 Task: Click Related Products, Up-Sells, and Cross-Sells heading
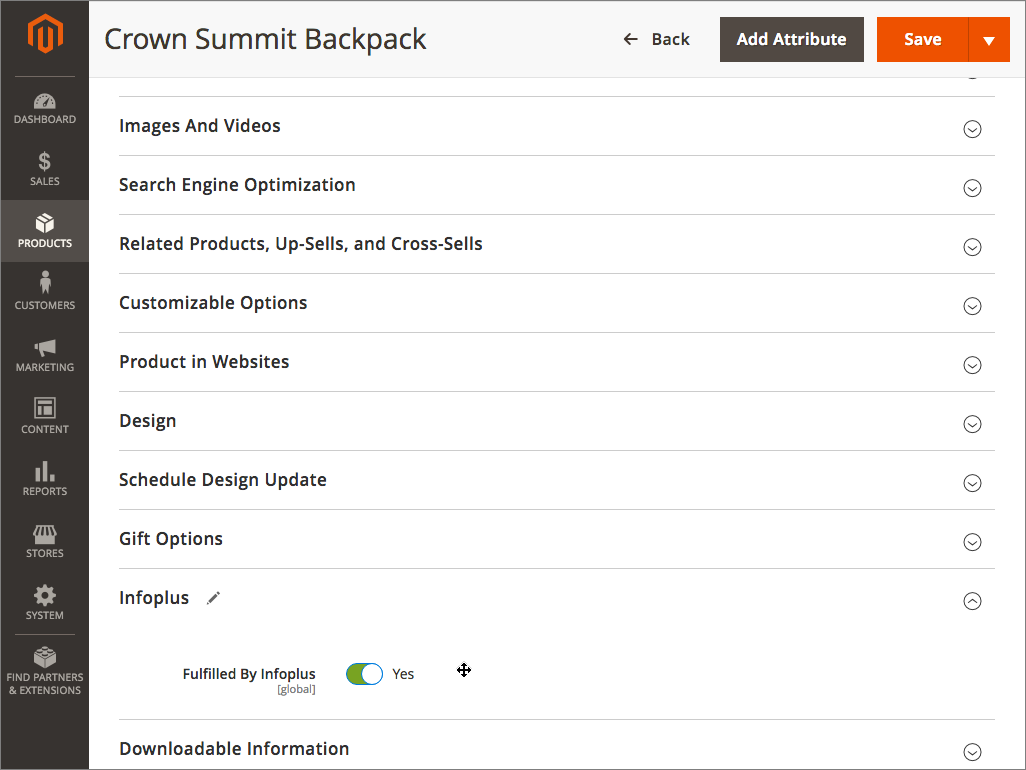pyautogui.click(x=300, y=244)
